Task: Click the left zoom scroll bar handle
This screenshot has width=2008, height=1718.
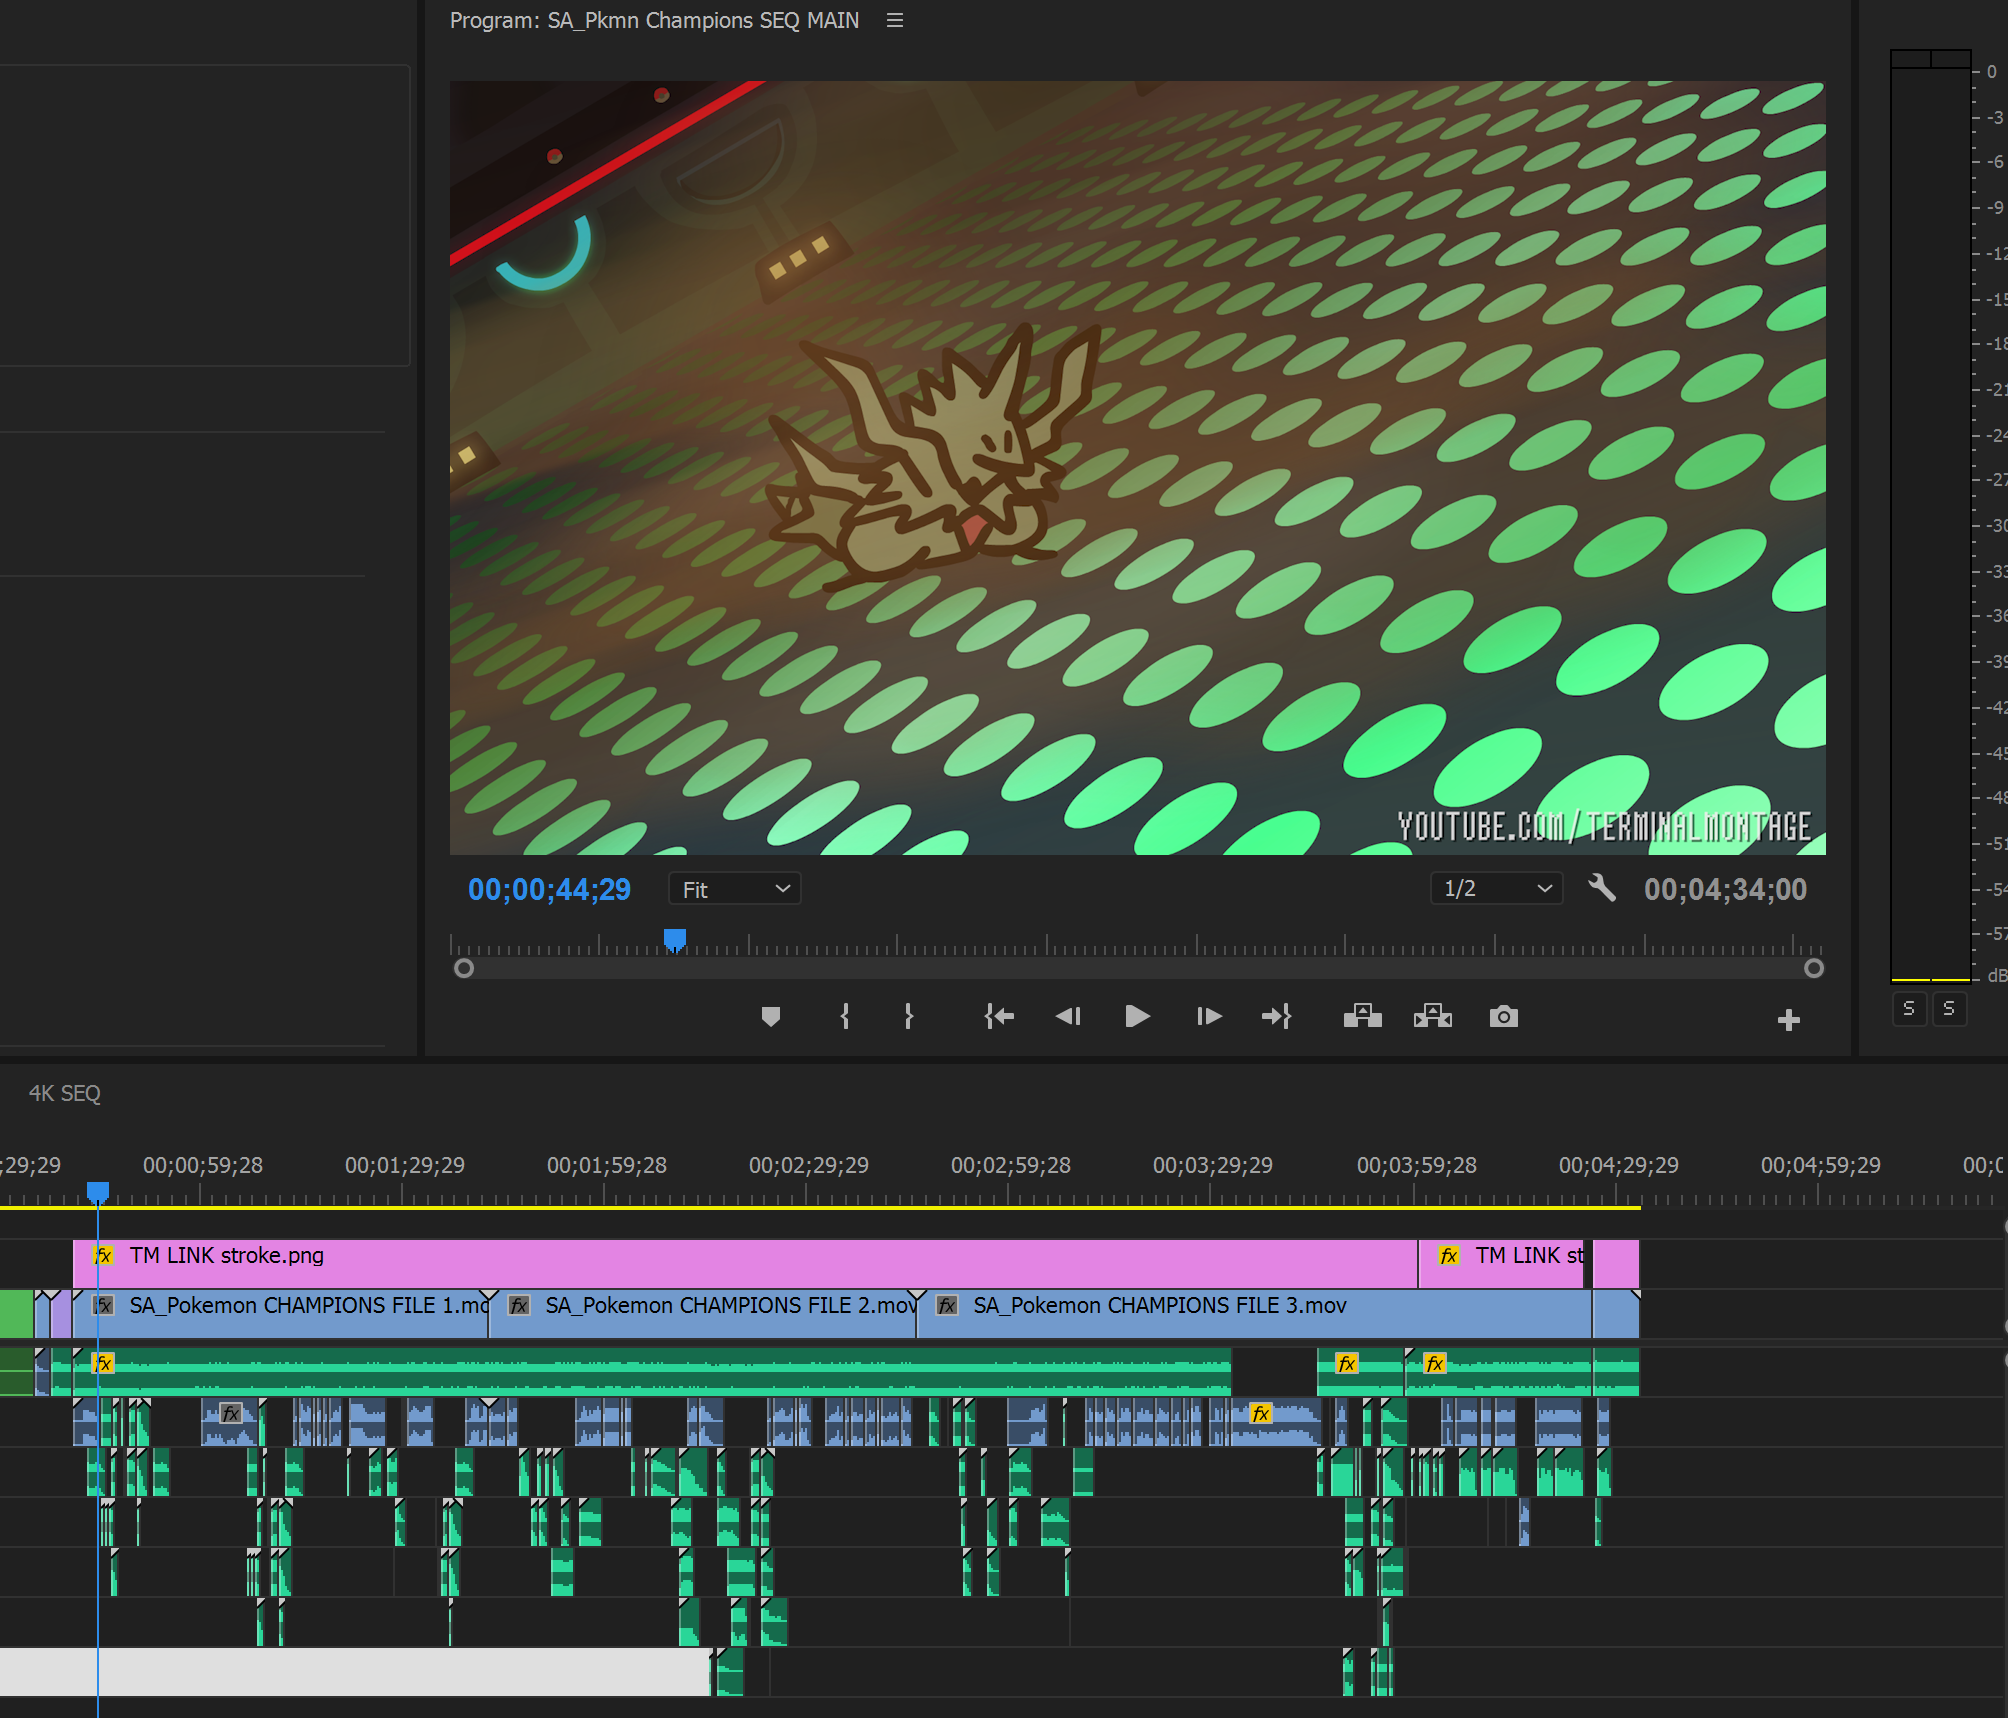Action: coord(463,968)
